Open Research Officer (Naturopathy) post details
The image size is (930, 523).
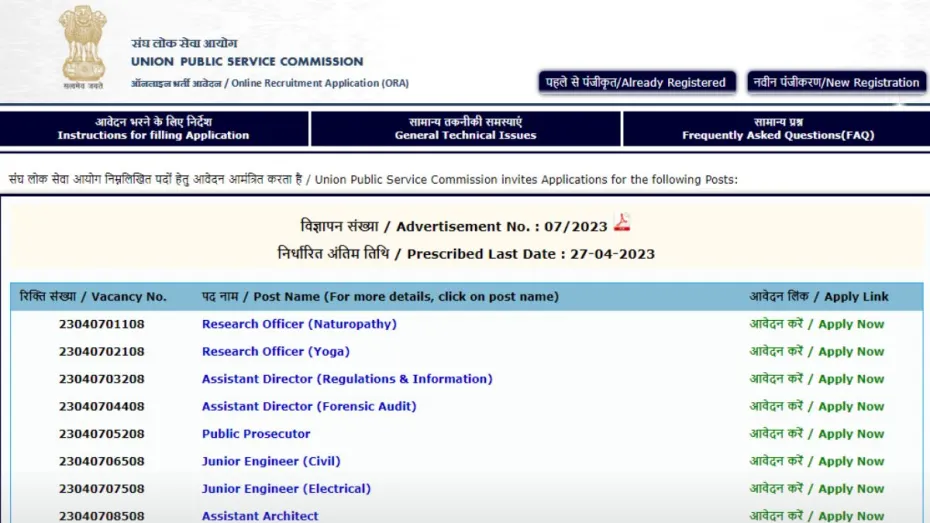pyautogui.click(x=299, y=324)
